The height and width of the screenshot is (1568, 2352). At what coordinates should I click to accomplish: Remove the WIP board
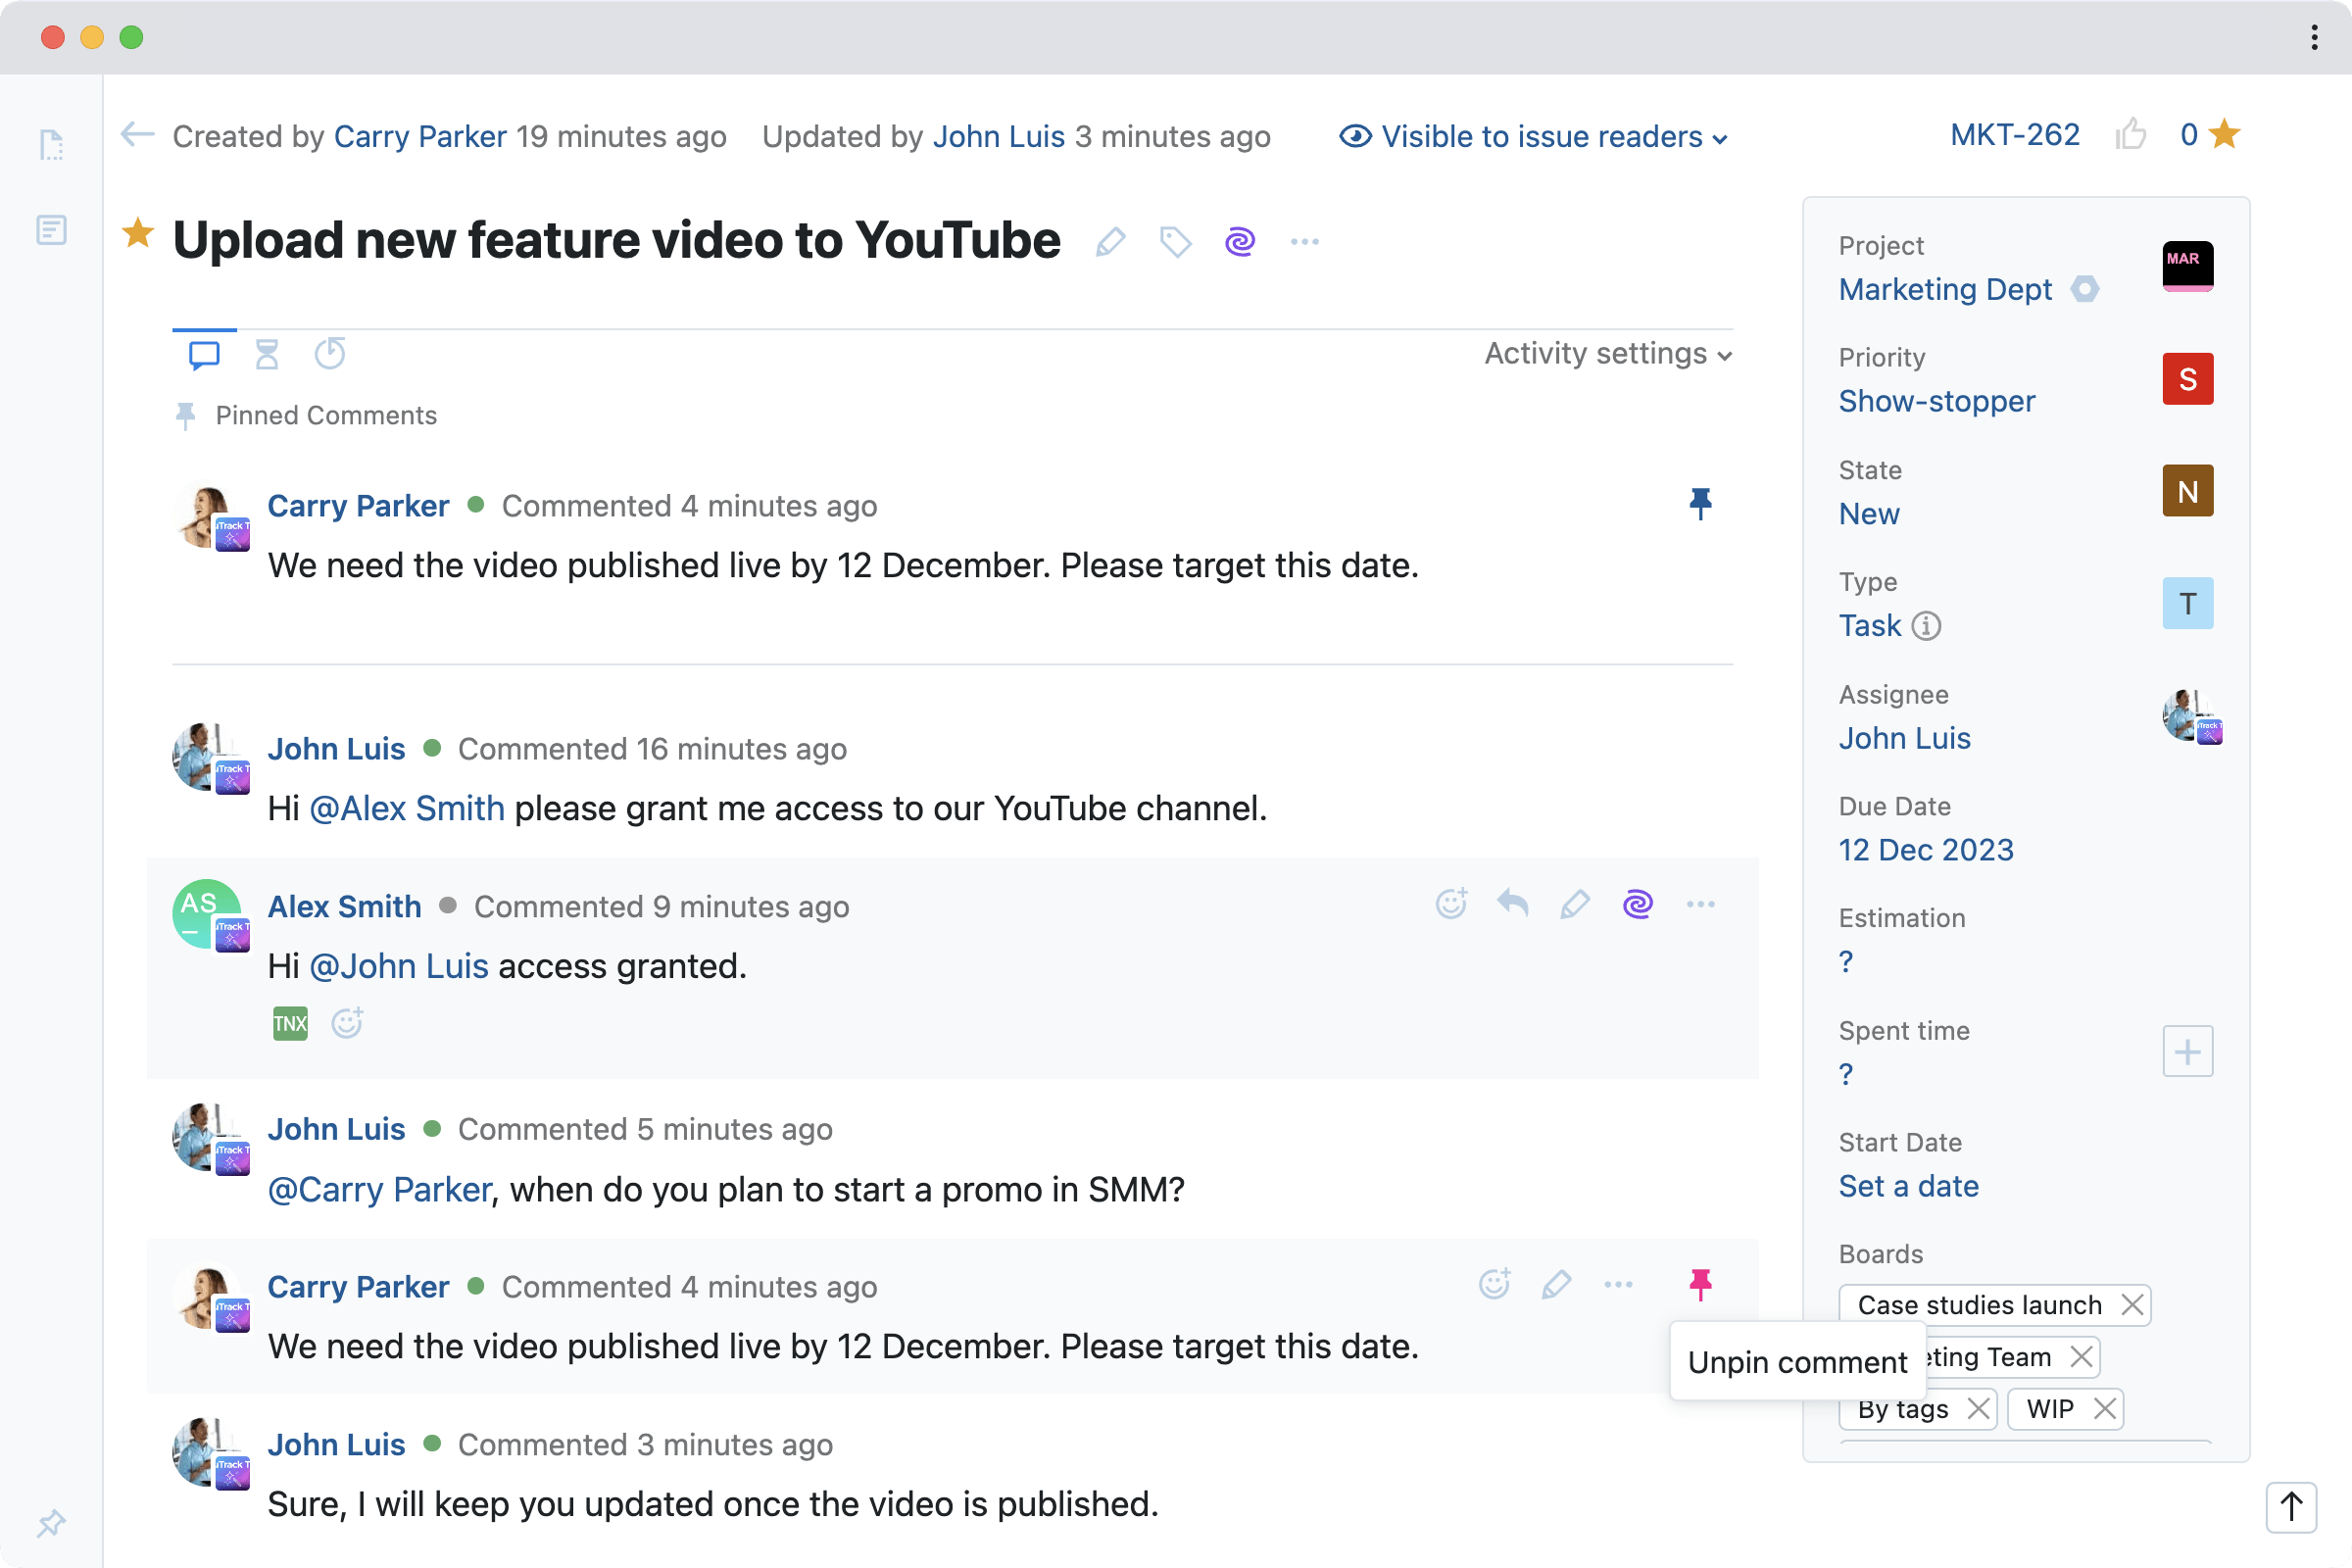2104,1409
